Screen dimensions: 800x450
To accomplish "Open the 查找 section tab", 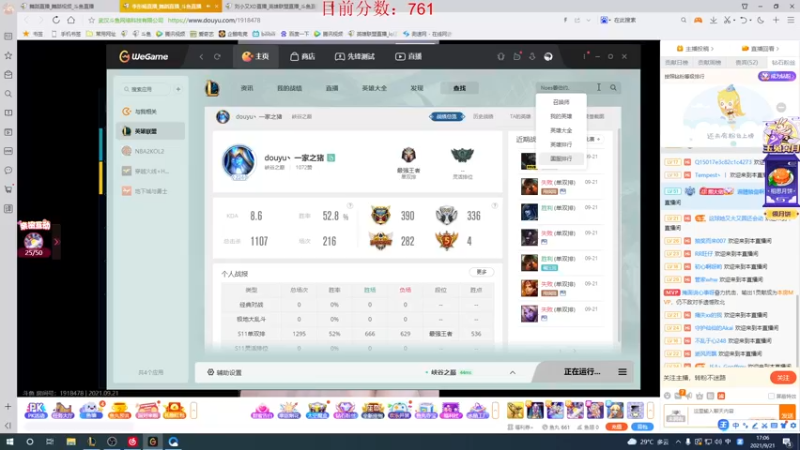I will click(459, 88).
